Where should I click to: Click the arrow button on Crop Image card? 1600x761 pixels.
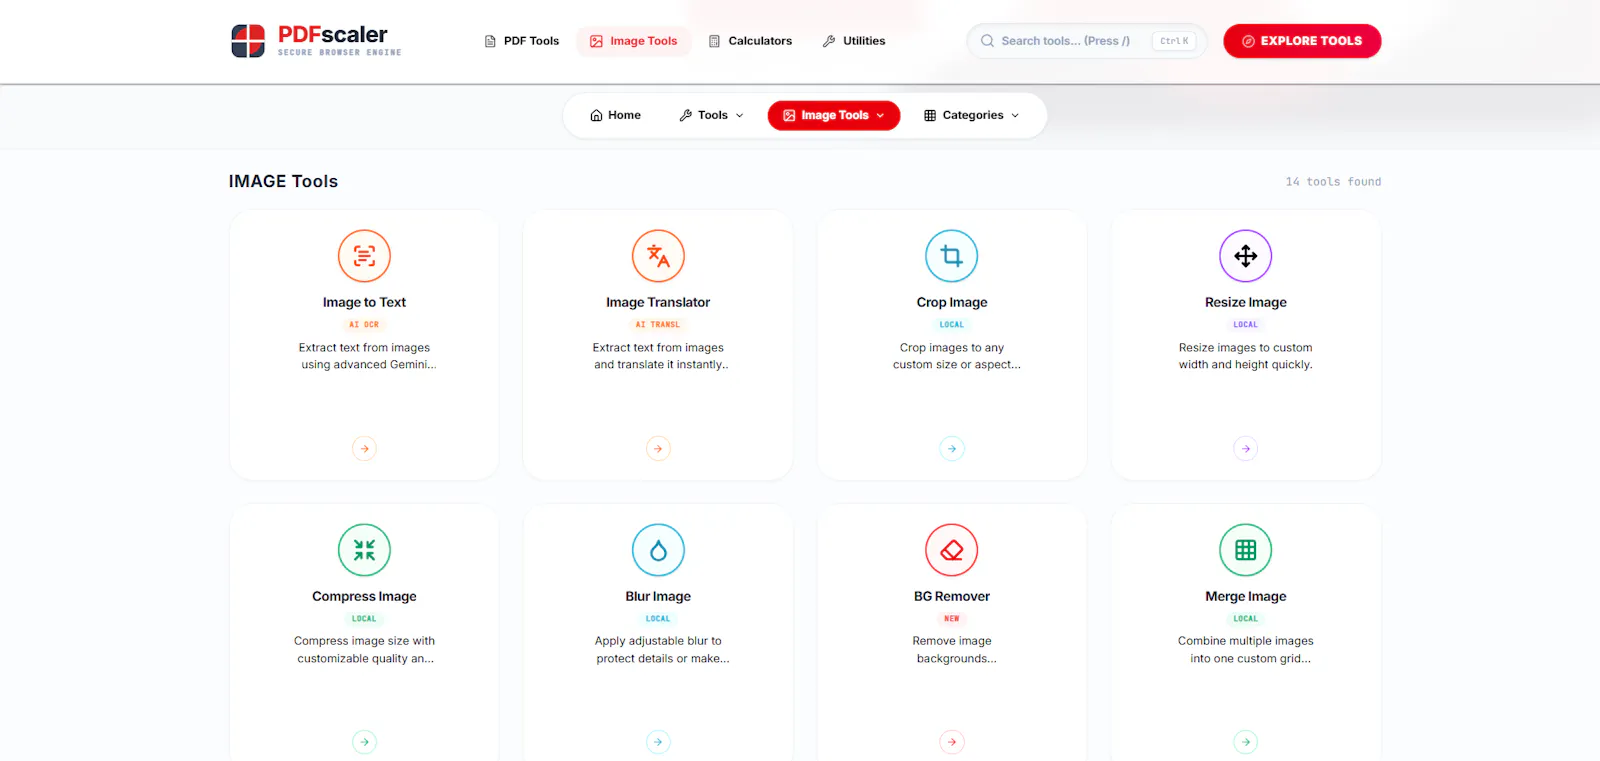coord(952,449)
